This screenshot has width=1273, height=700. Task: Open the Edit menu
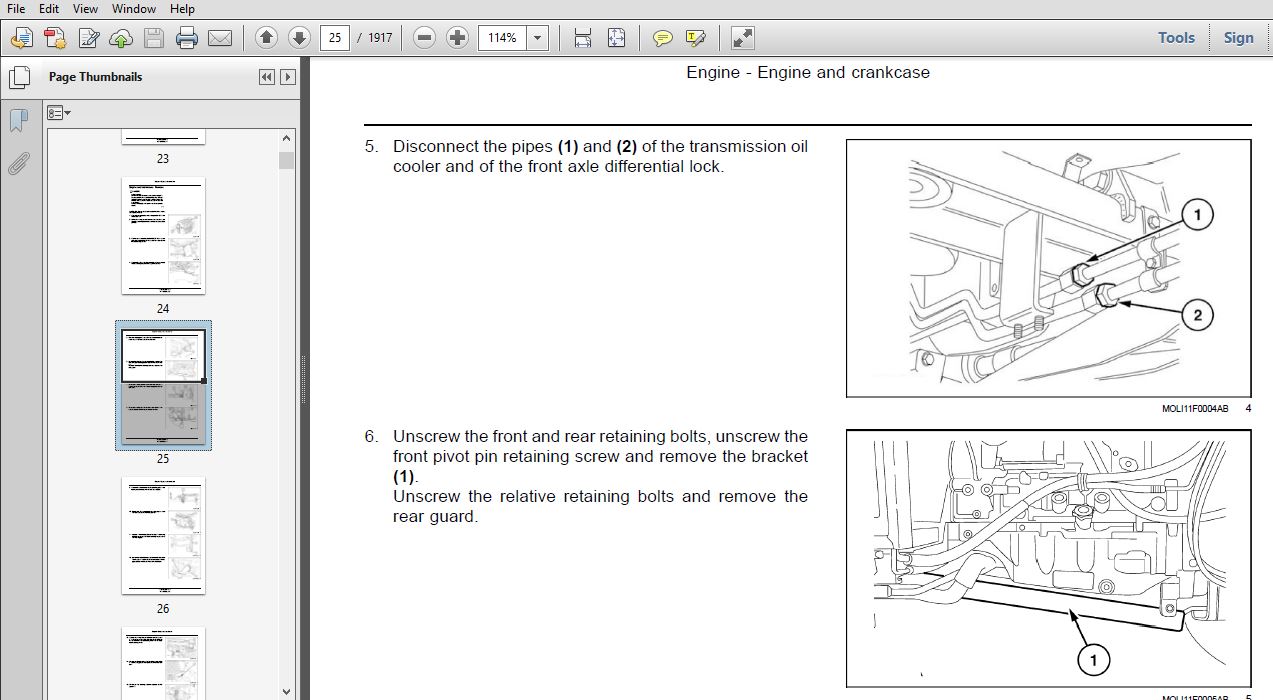point(49,8)
